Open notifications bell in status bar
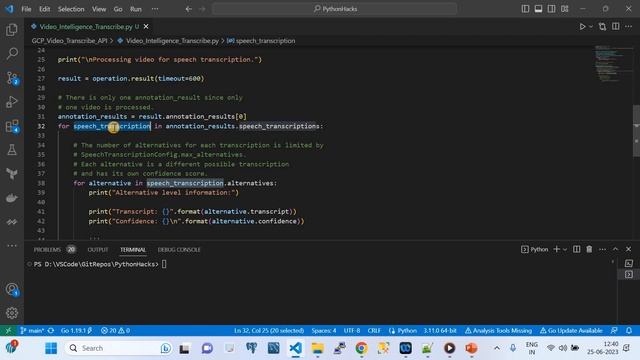This screenshot has width=640, height=360. click(629, 331)
